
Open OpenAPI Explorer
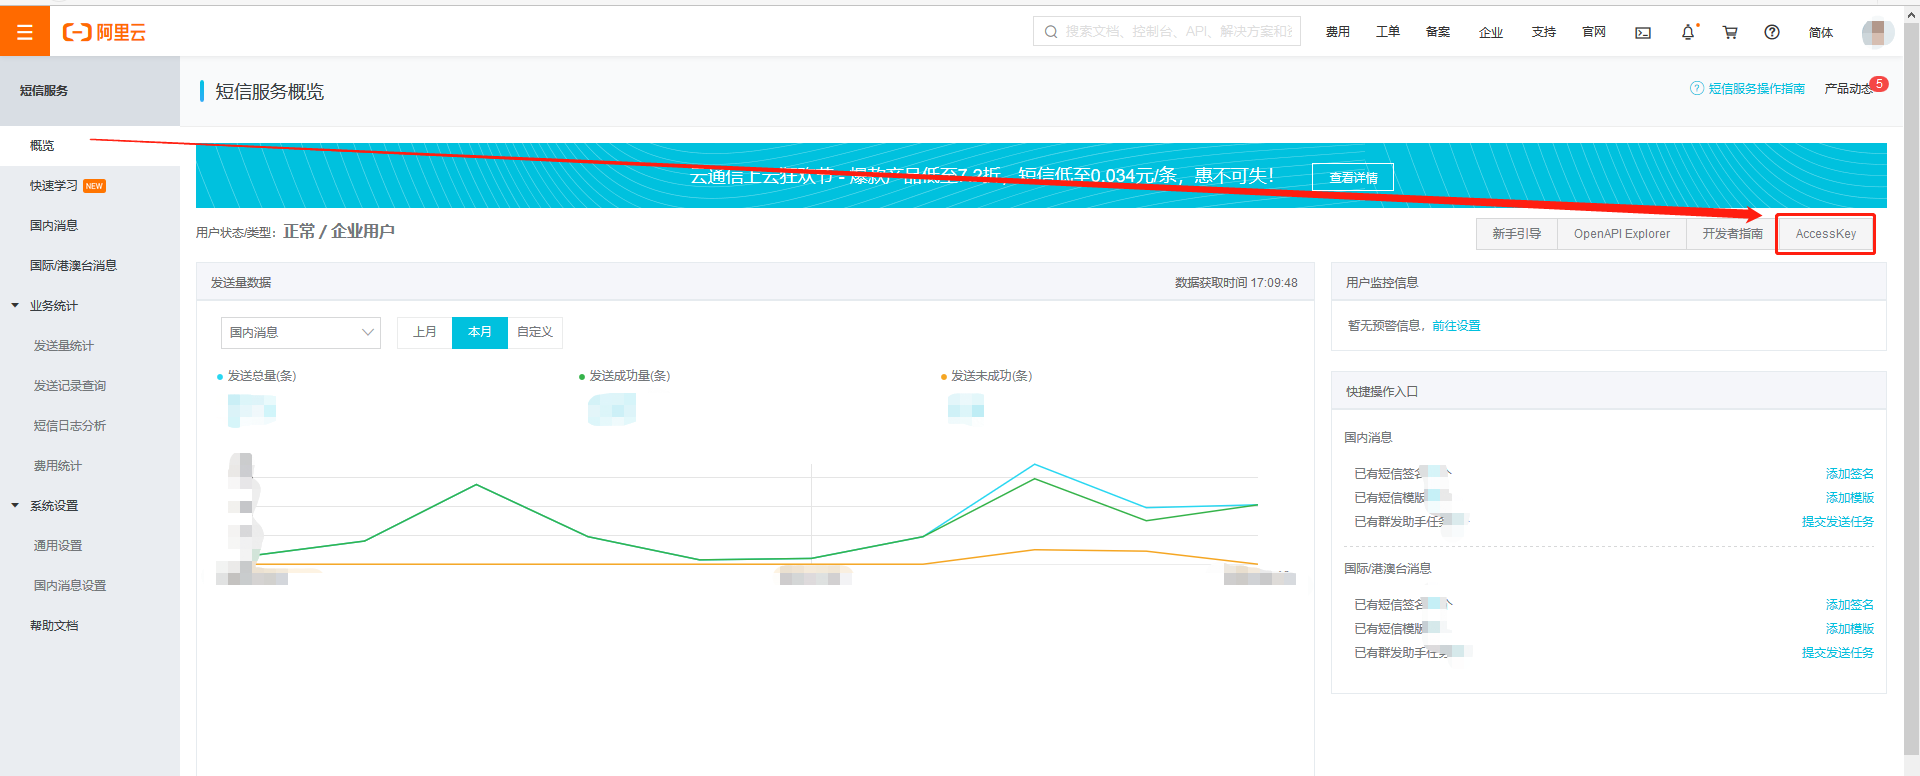(x=1622, y=234)
